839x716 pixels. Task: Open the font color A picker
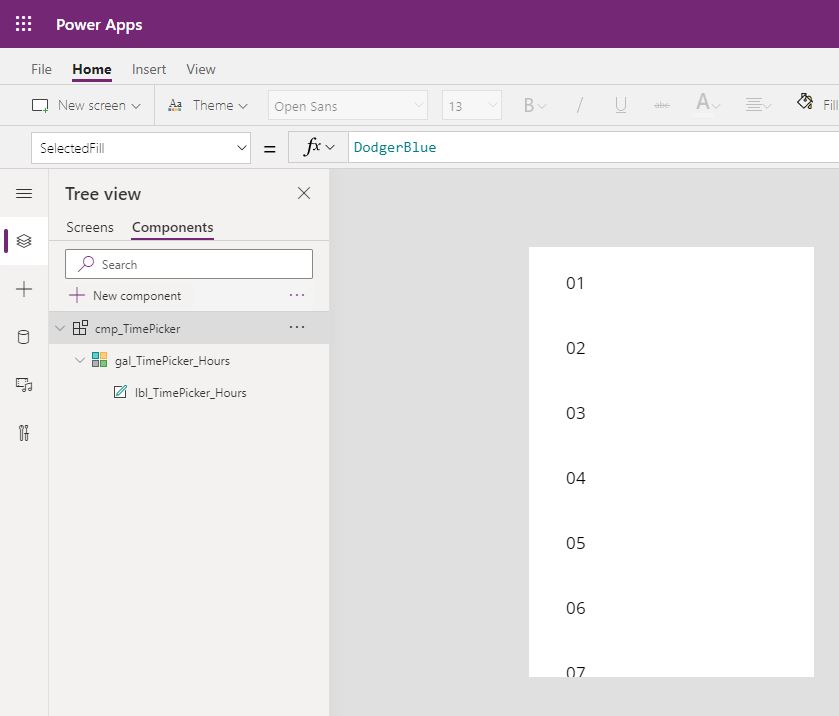point(707,103)
